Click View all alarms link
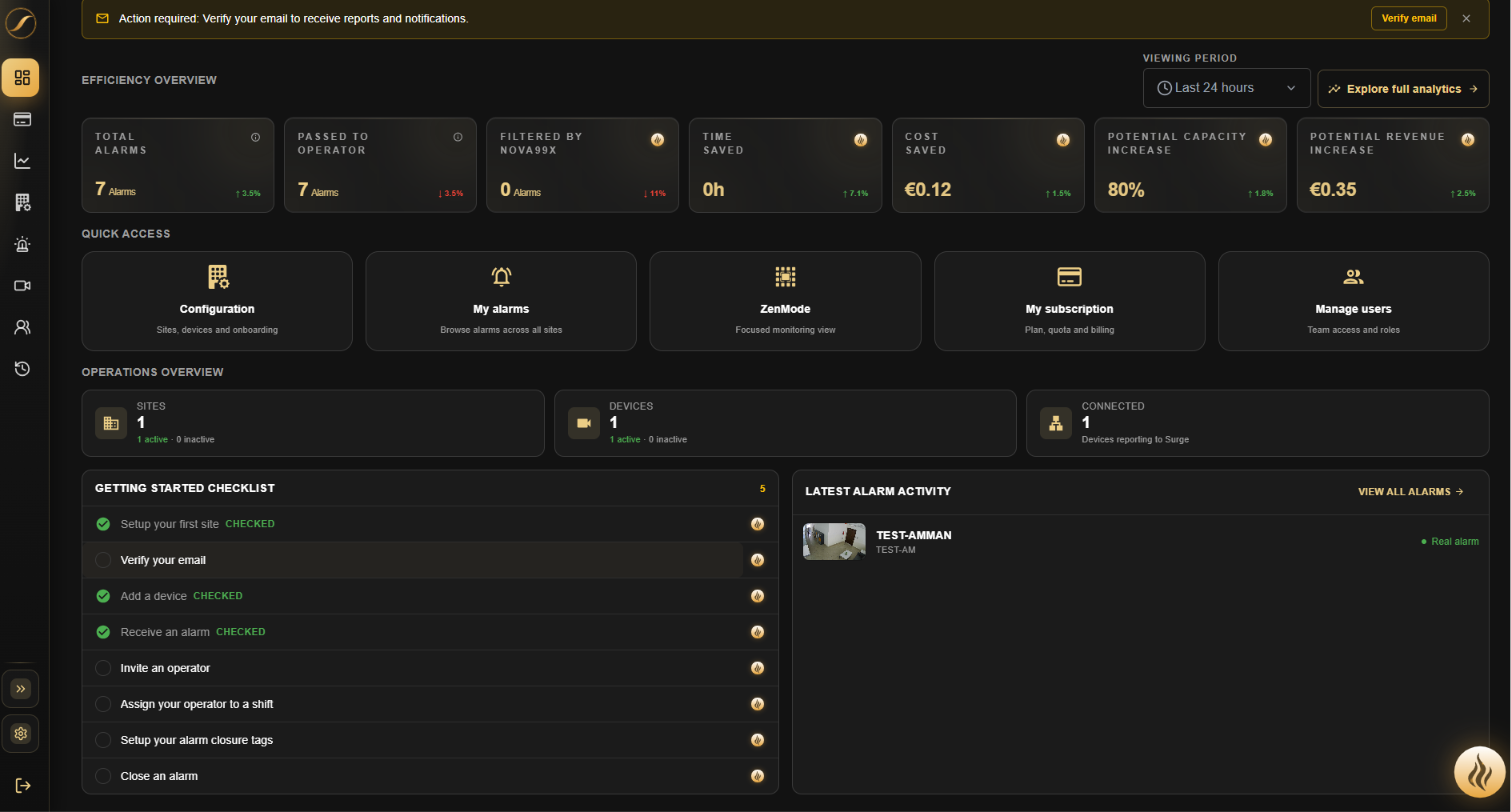 tap(1410, 492)
